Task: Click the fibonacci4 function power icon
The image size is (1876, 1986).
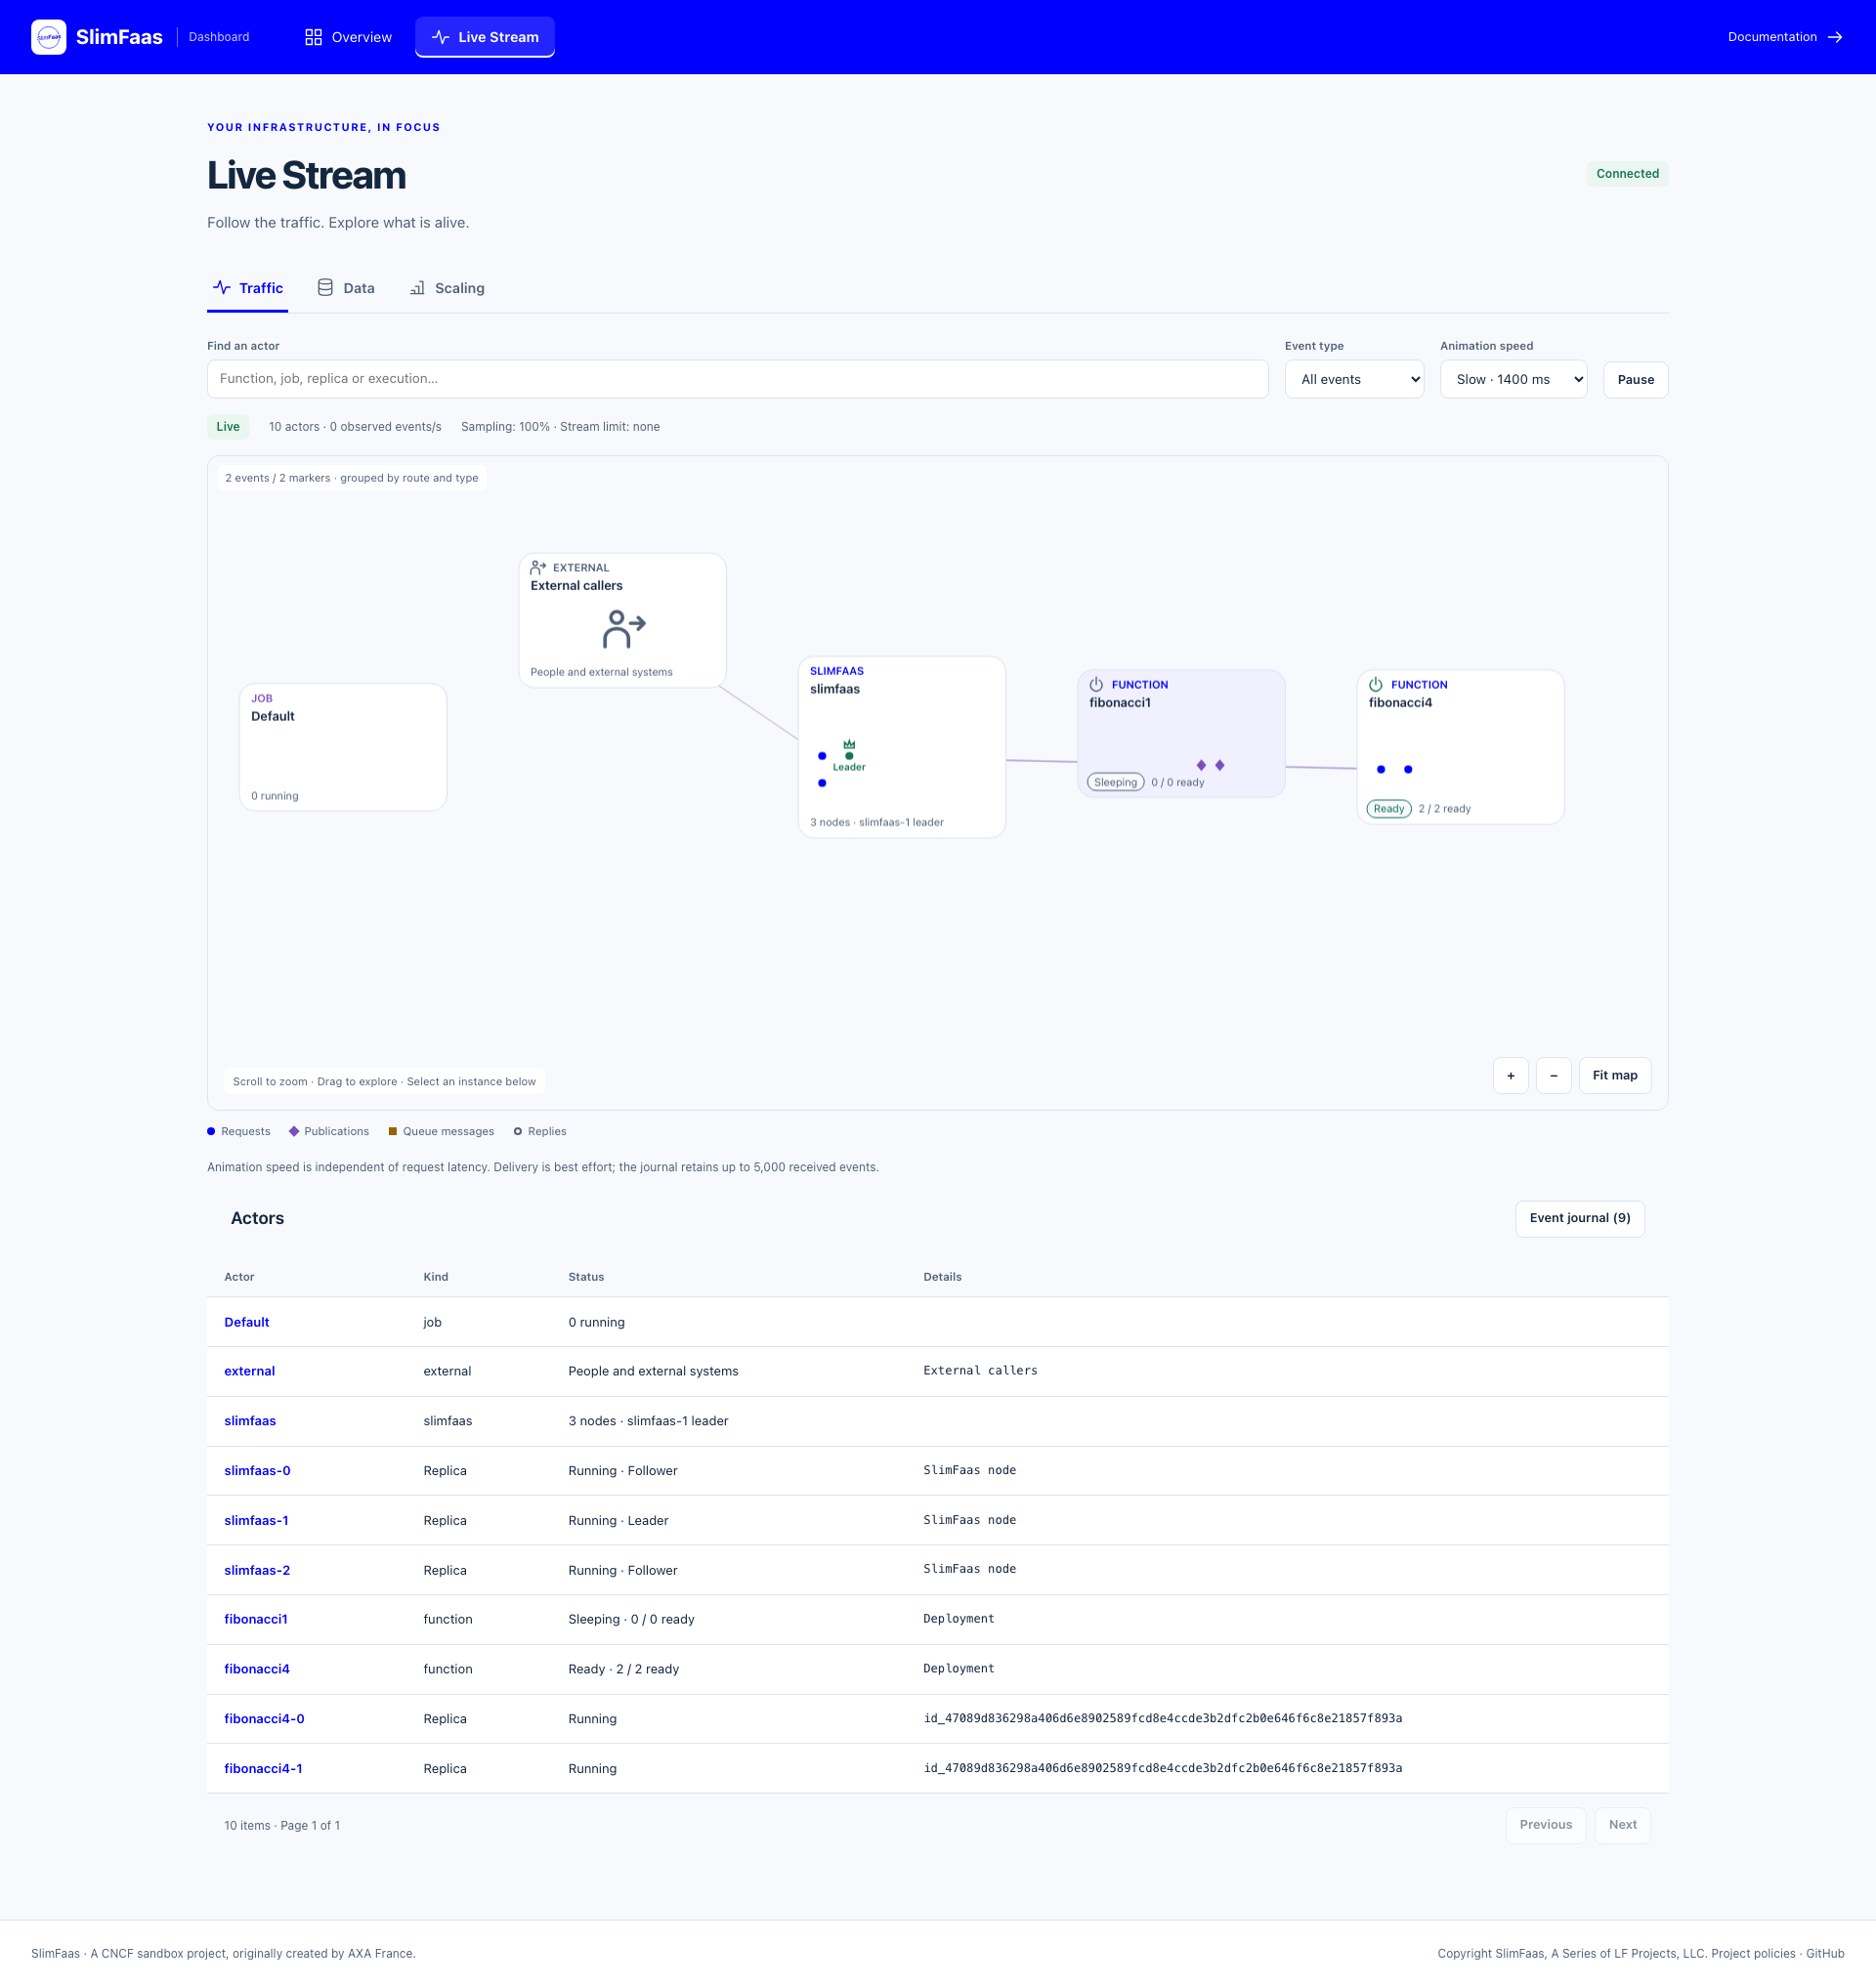Action: [x=1376, y=685]
